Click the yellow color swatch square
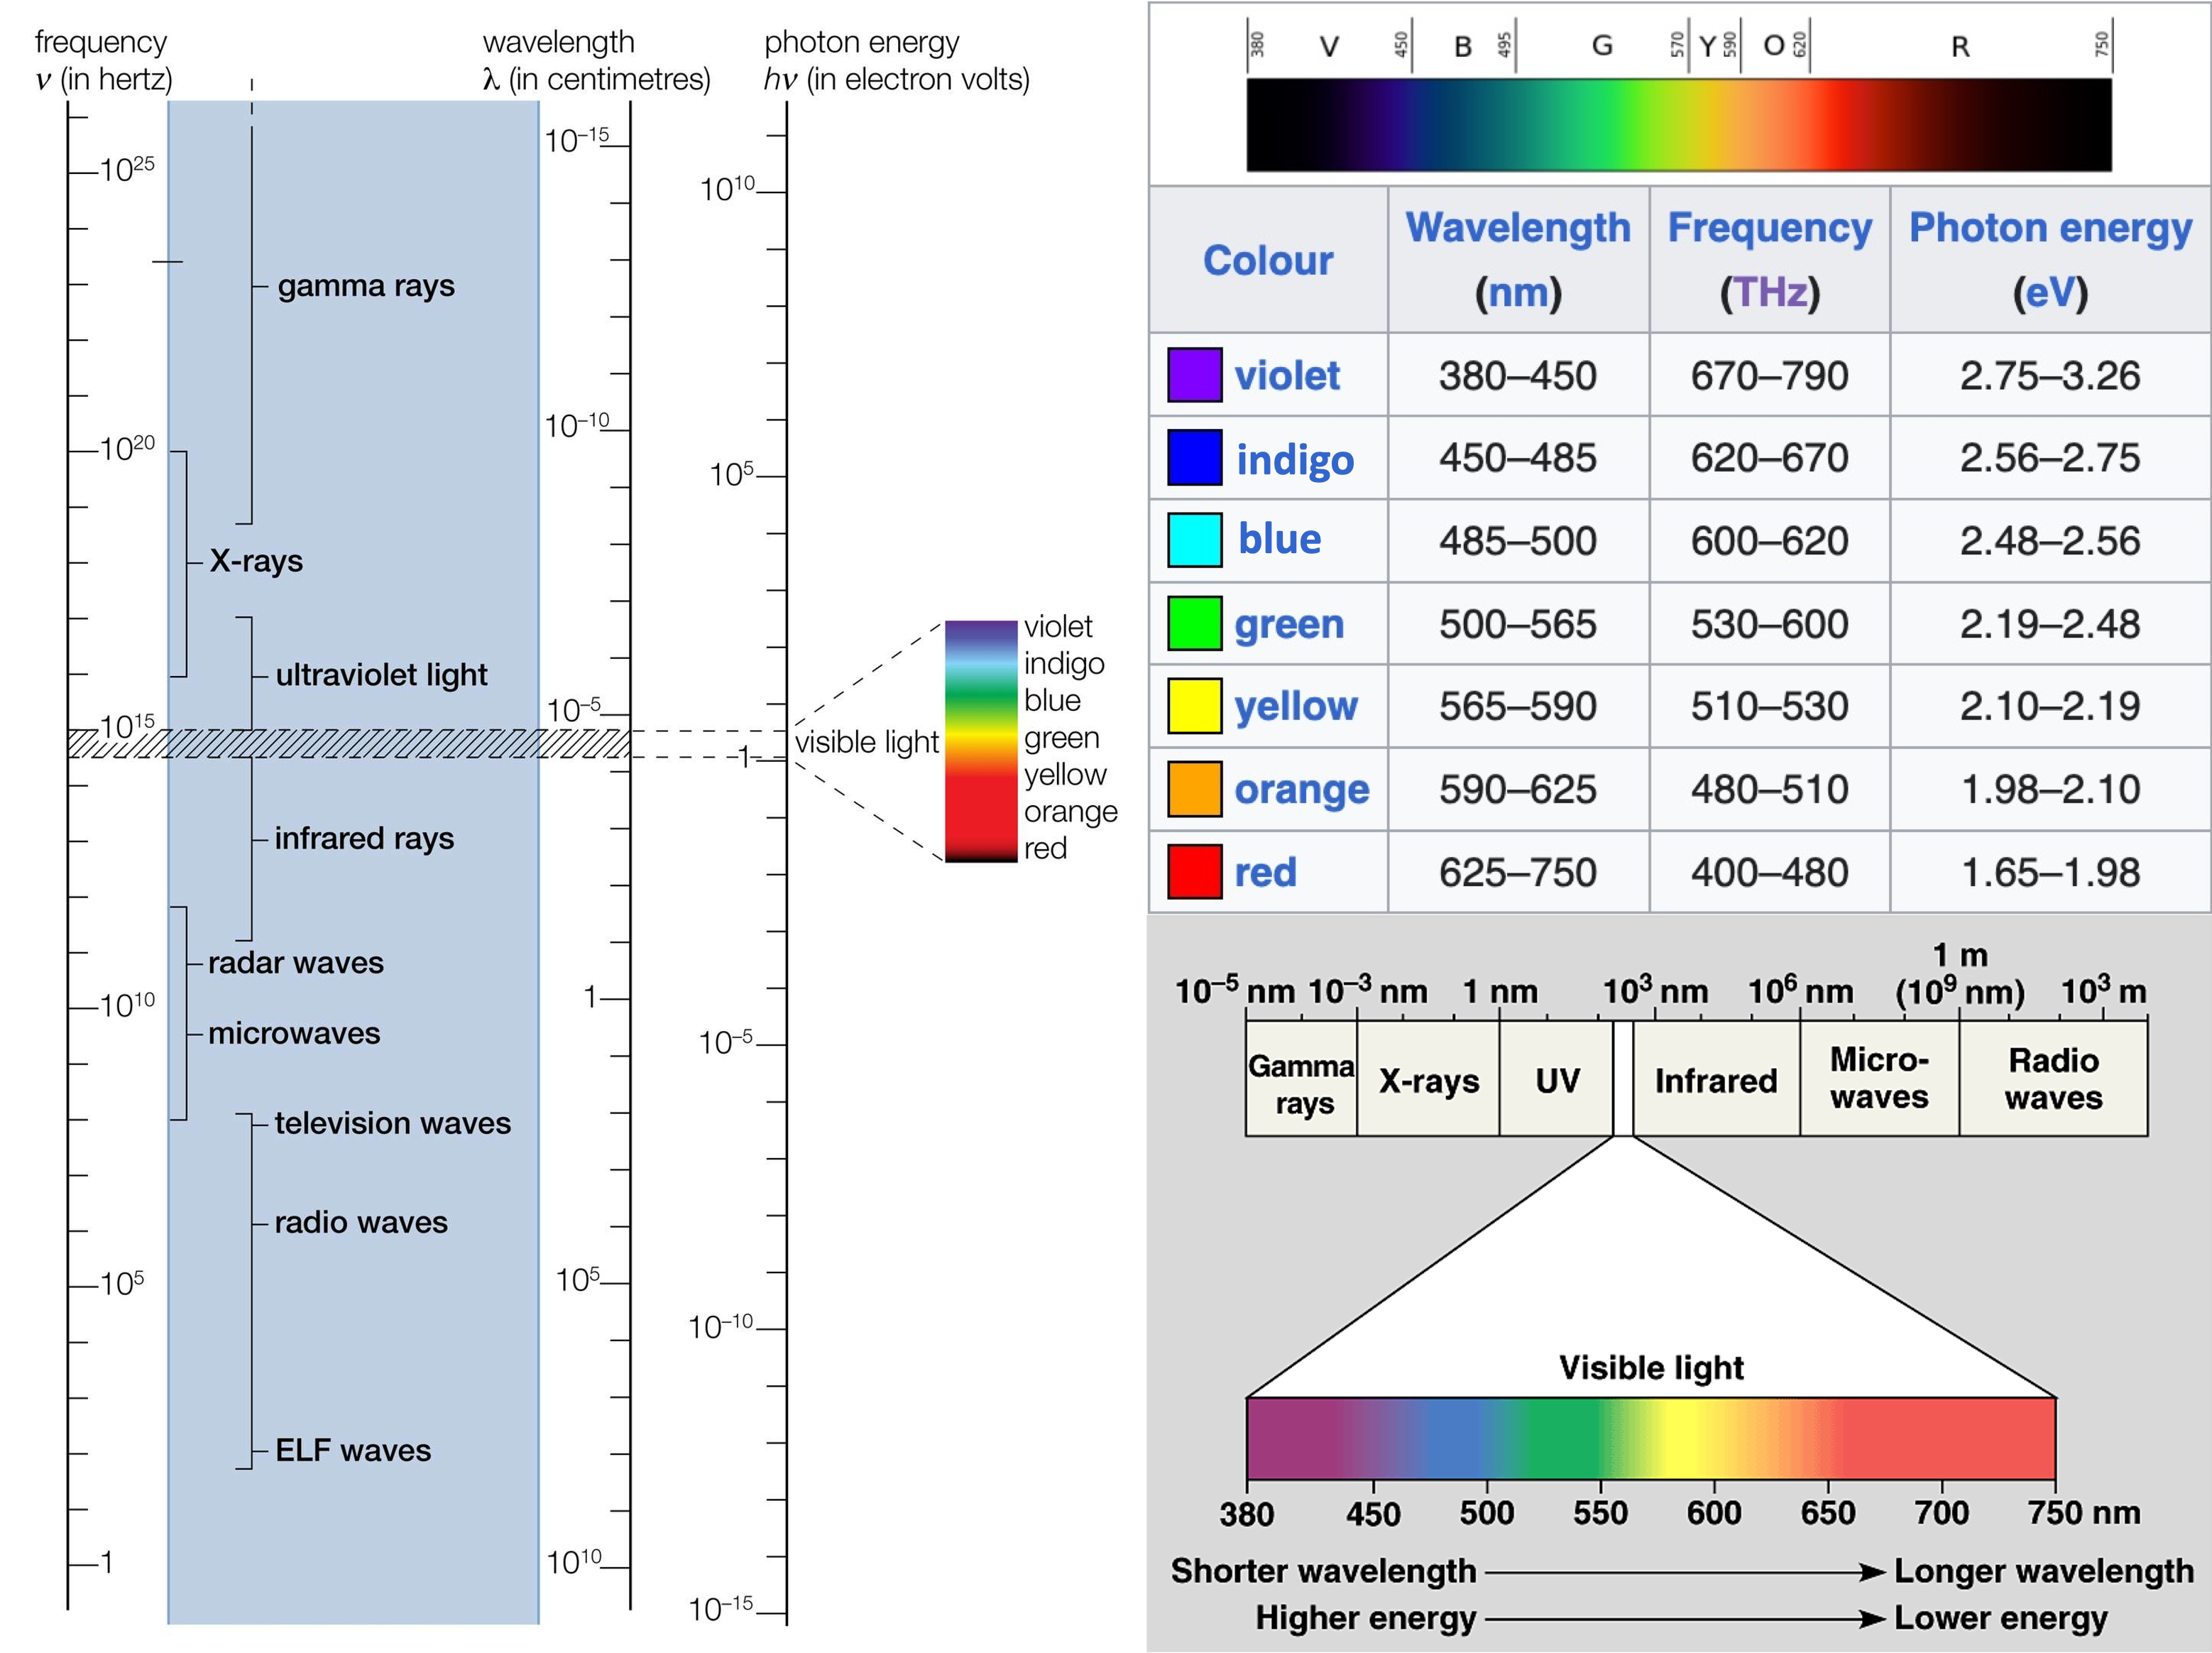2212x1653 pixels. coord(1194,706)
